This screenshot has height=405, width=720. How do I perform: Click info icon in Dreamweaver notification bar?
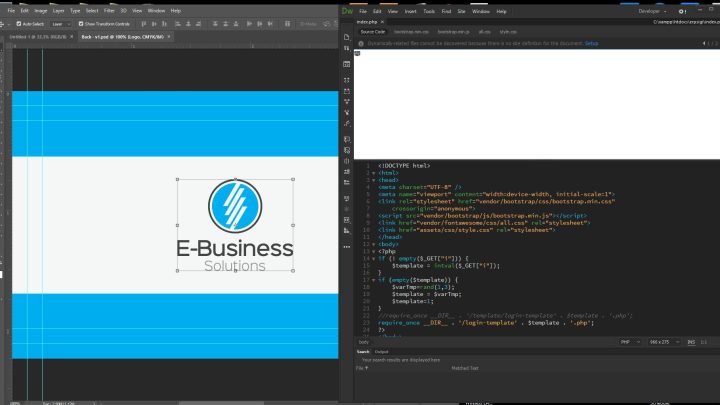tap(361, 44)
